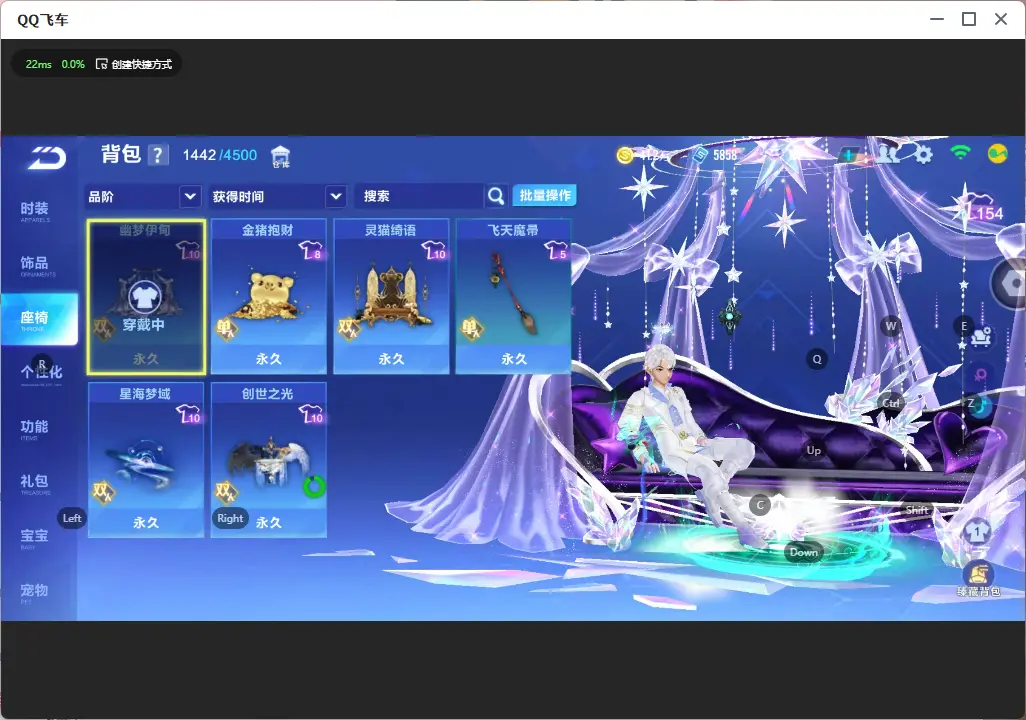This screenshot has height=720, width=1026.
Task: Click the blue rotate arrow icon
Action: (981, 406)
